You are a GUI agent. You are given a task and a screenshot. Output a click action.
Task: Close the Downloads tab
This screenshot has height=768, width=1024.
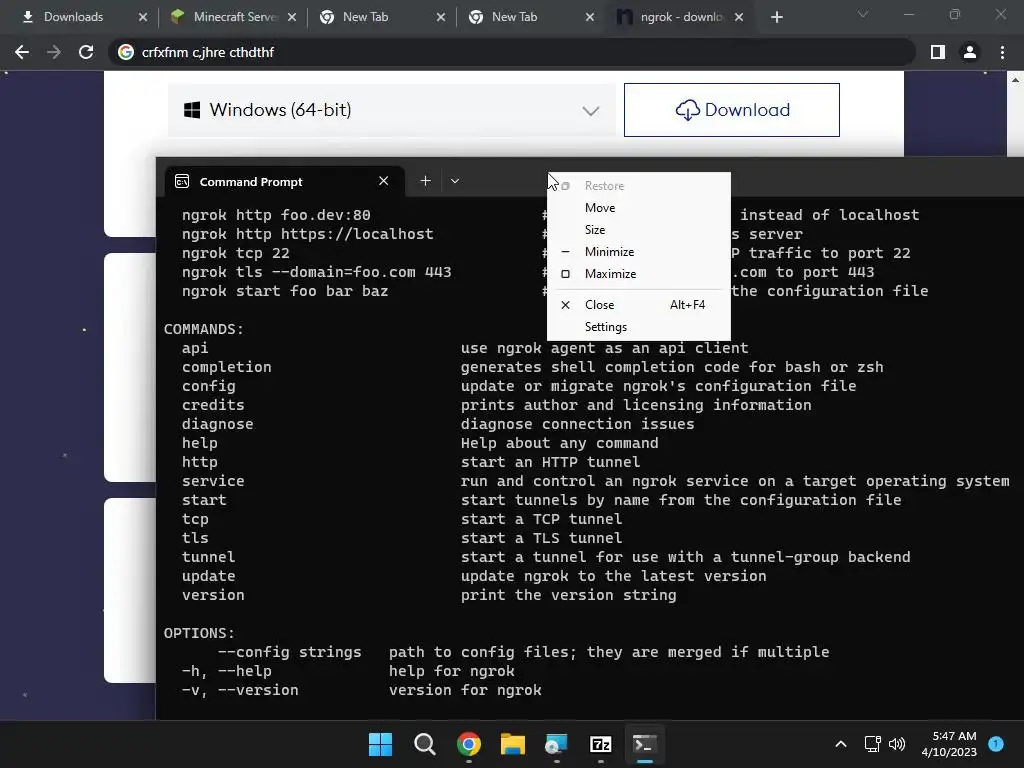(143, 17)
